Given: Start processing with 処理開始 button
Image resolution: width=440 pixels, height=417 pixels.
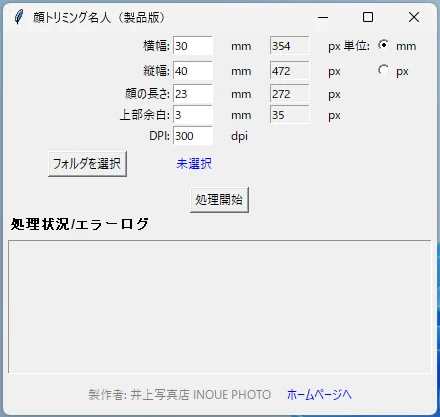Looking at the screenshot, I should 219,200.
